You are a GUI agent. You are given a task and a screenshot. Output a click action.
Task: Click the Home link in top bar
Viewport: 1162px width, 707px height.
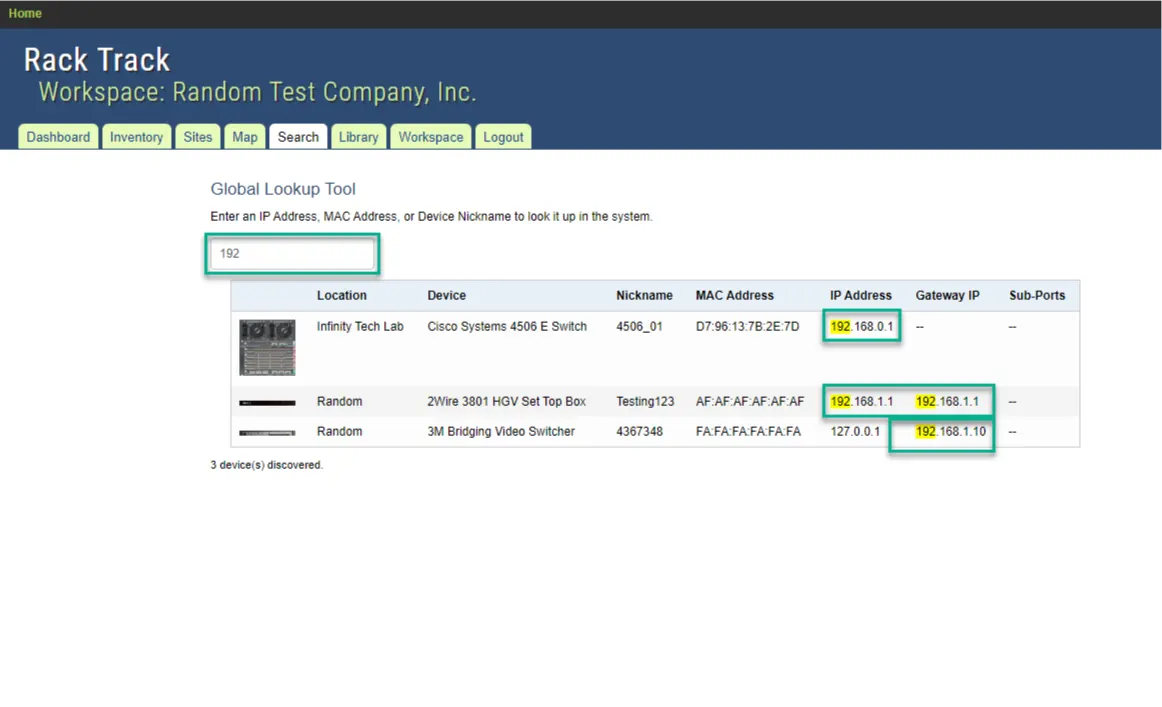tap(25, 13)
